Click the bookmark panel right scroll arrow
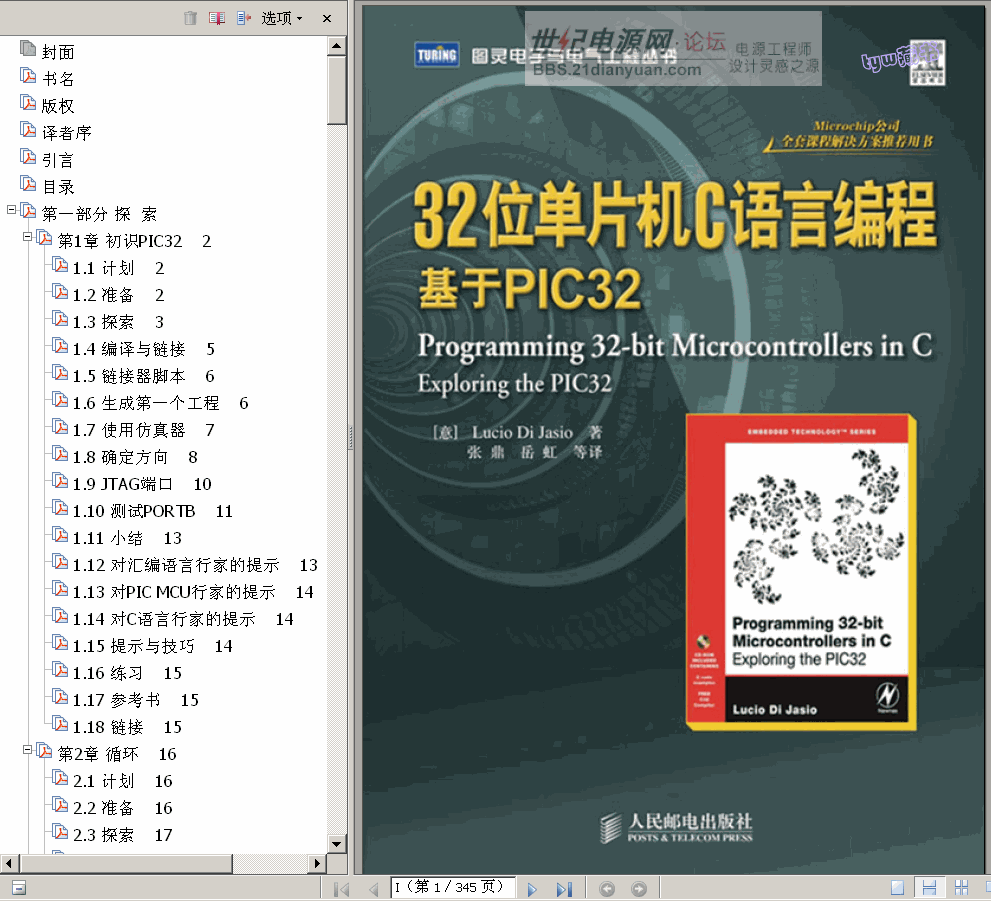 pos(317,863)
